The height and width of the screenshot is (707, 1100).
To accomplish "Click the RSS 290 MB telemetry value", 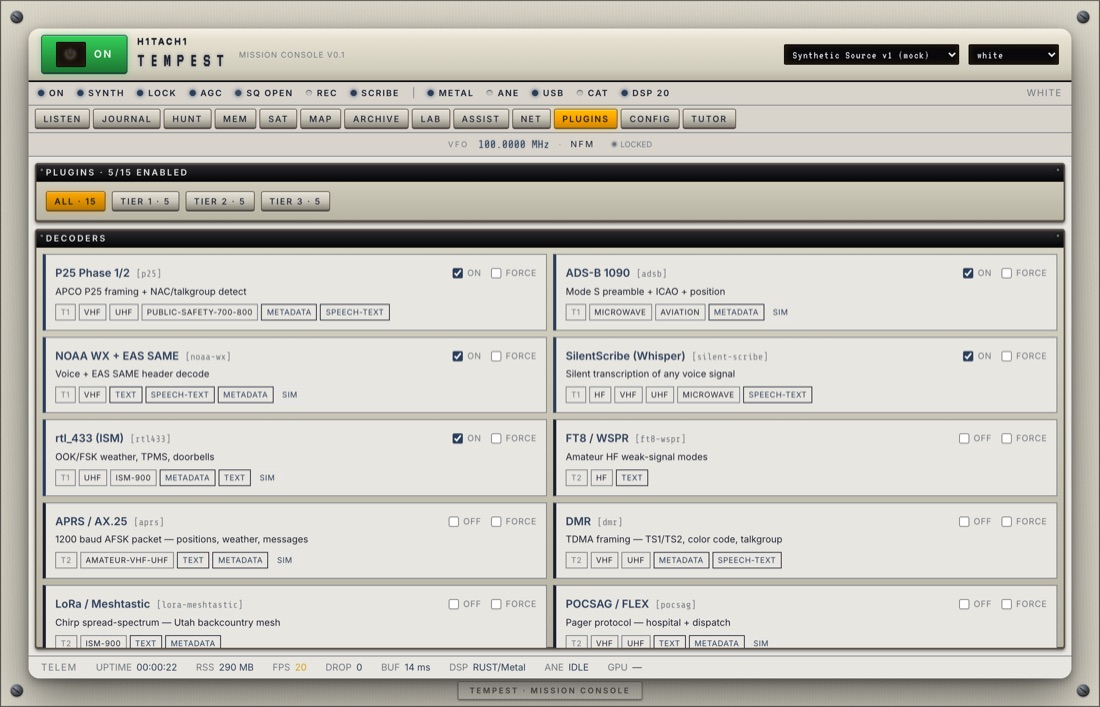I will coord(224,668).
